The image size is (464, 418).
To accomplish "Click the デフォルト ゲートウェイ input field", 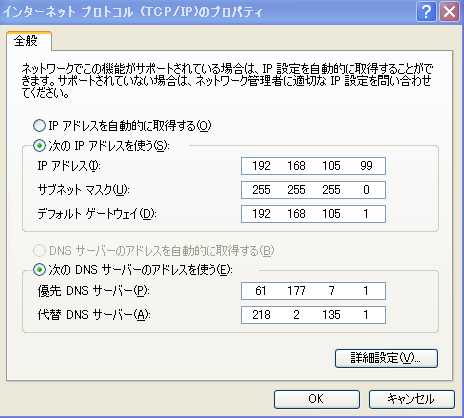I will (x=313, y=214).
